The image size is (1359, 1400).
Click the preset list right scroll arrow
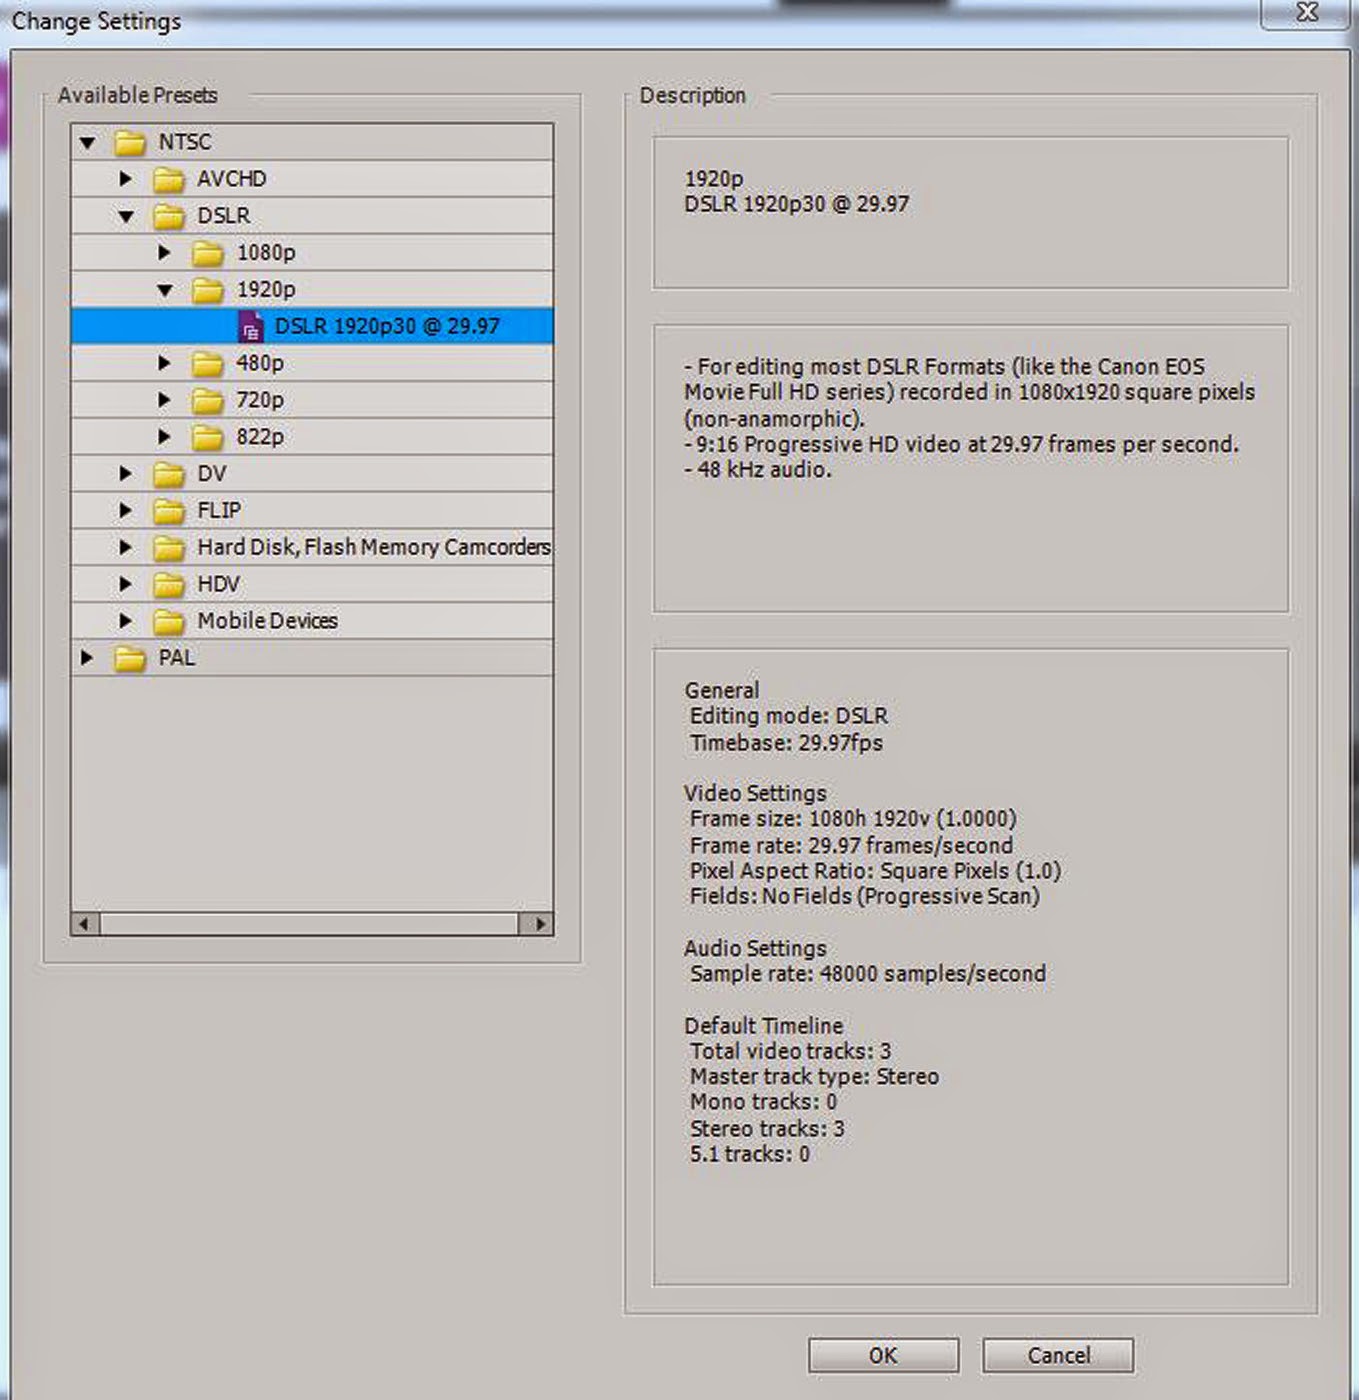tap(539, 924)
